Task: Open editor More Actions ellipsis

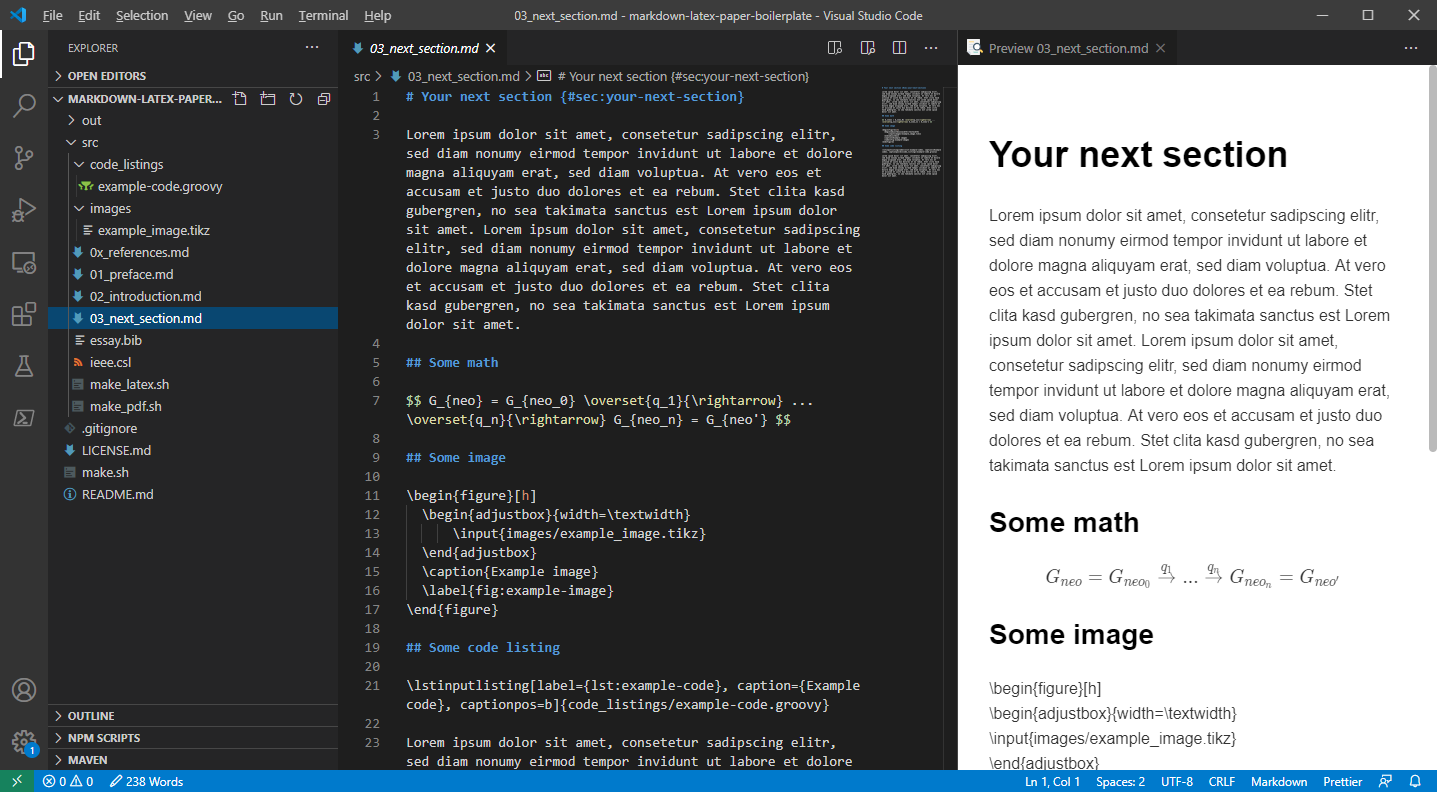Action: (932, 47)
